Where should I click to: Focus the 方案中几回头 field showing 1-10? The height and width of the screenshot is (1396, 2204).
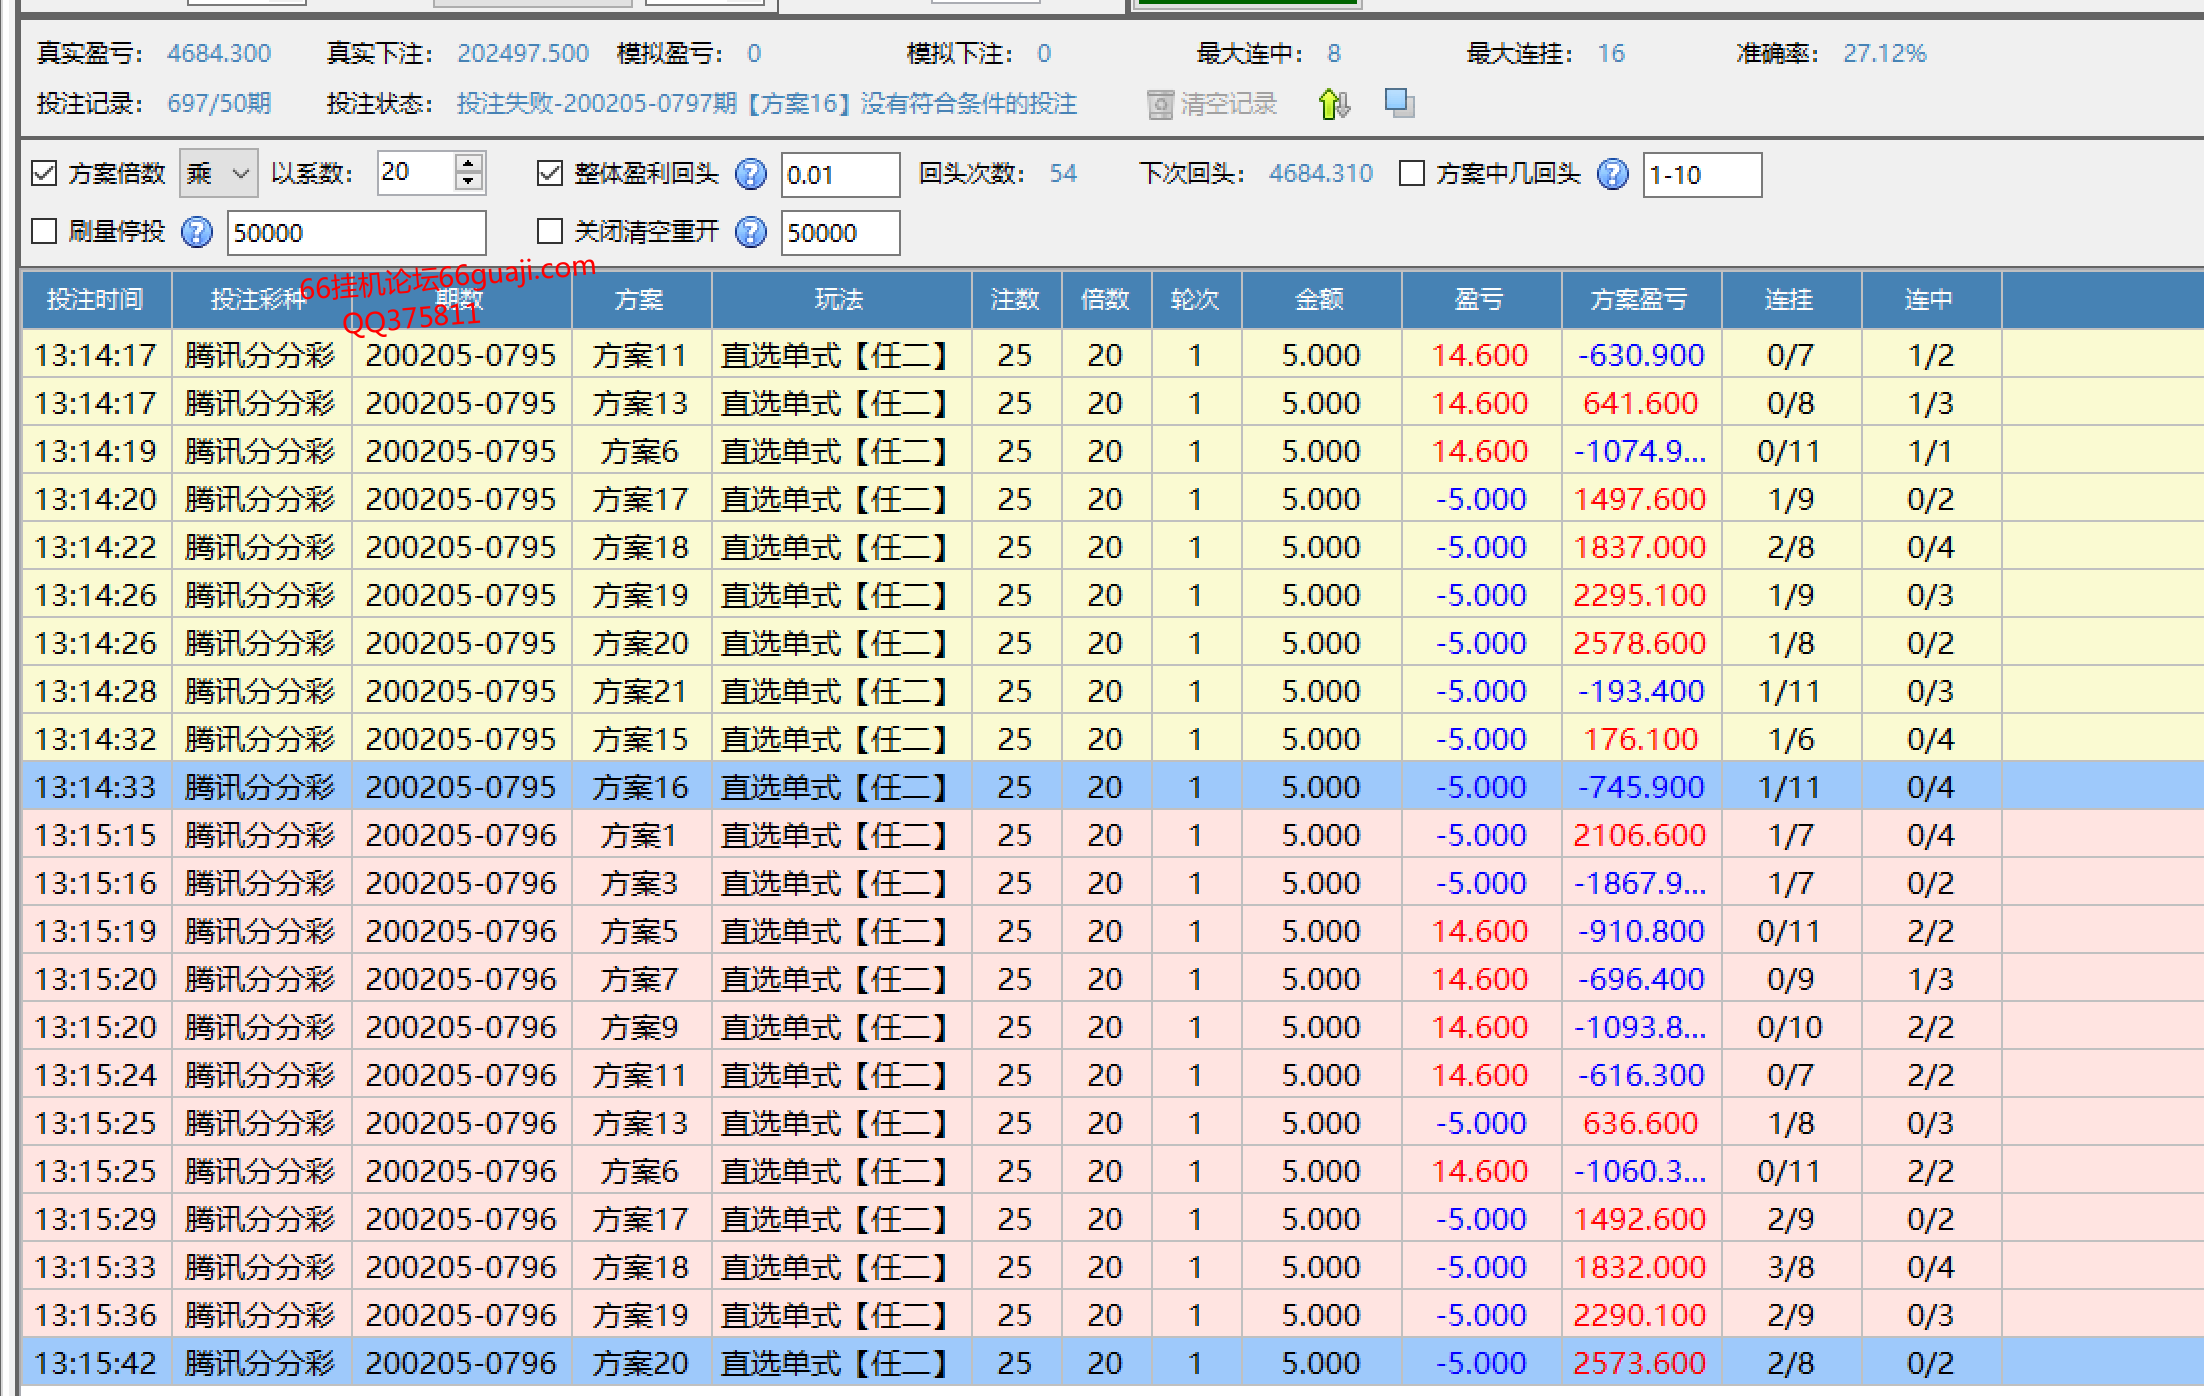click(x=1702, y=175)
